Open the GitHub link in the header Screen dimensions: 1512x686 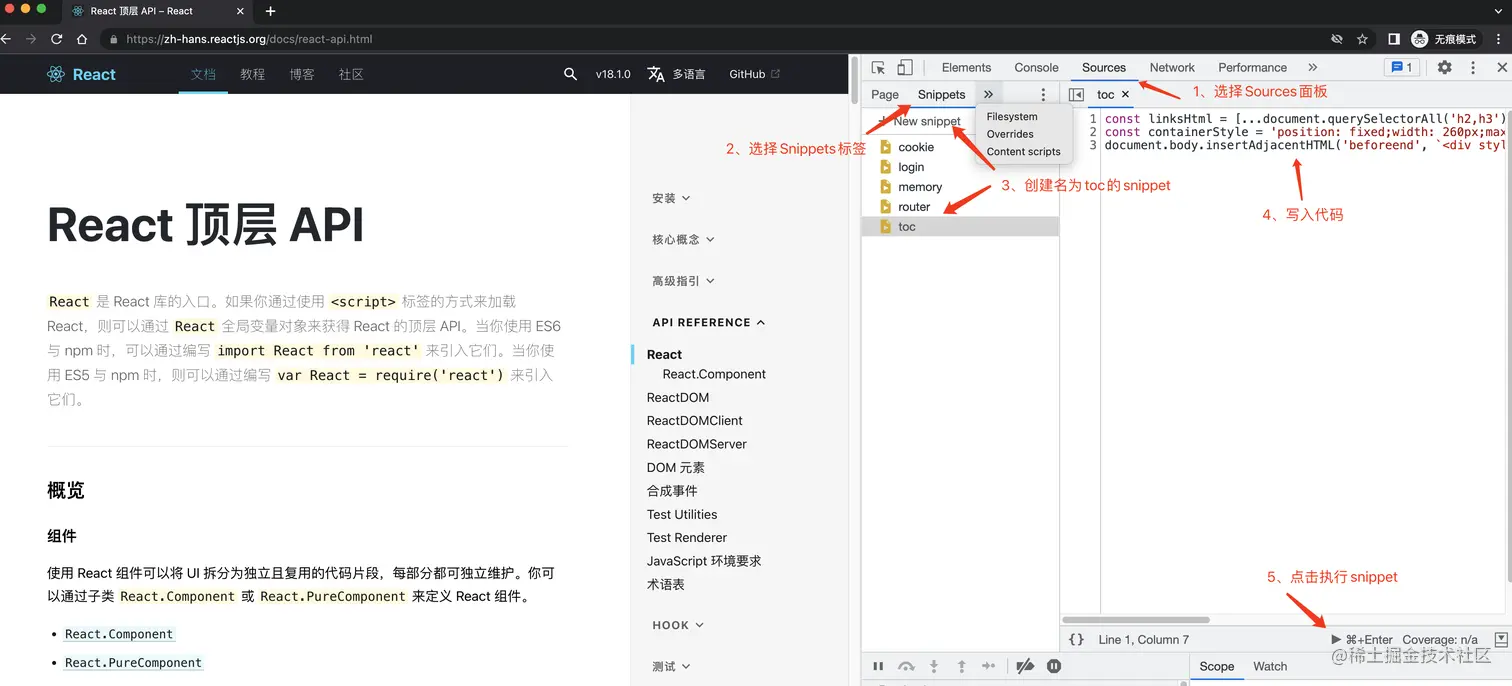pyautogui.click(x=754, y=74)
